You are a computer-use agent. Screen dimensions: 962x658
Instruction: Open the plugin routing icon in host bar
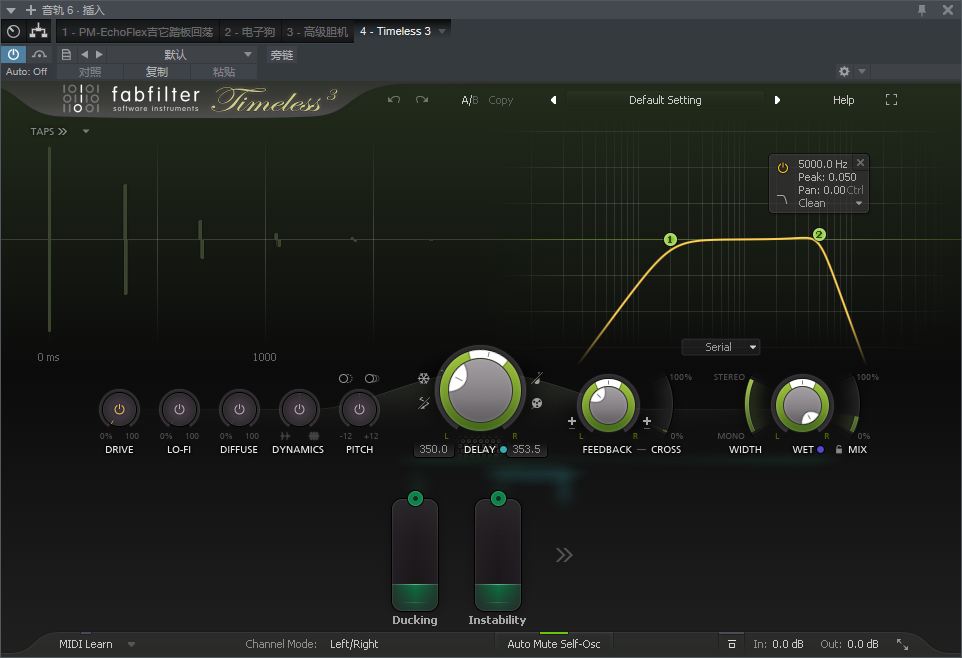[x=39, y=31]
